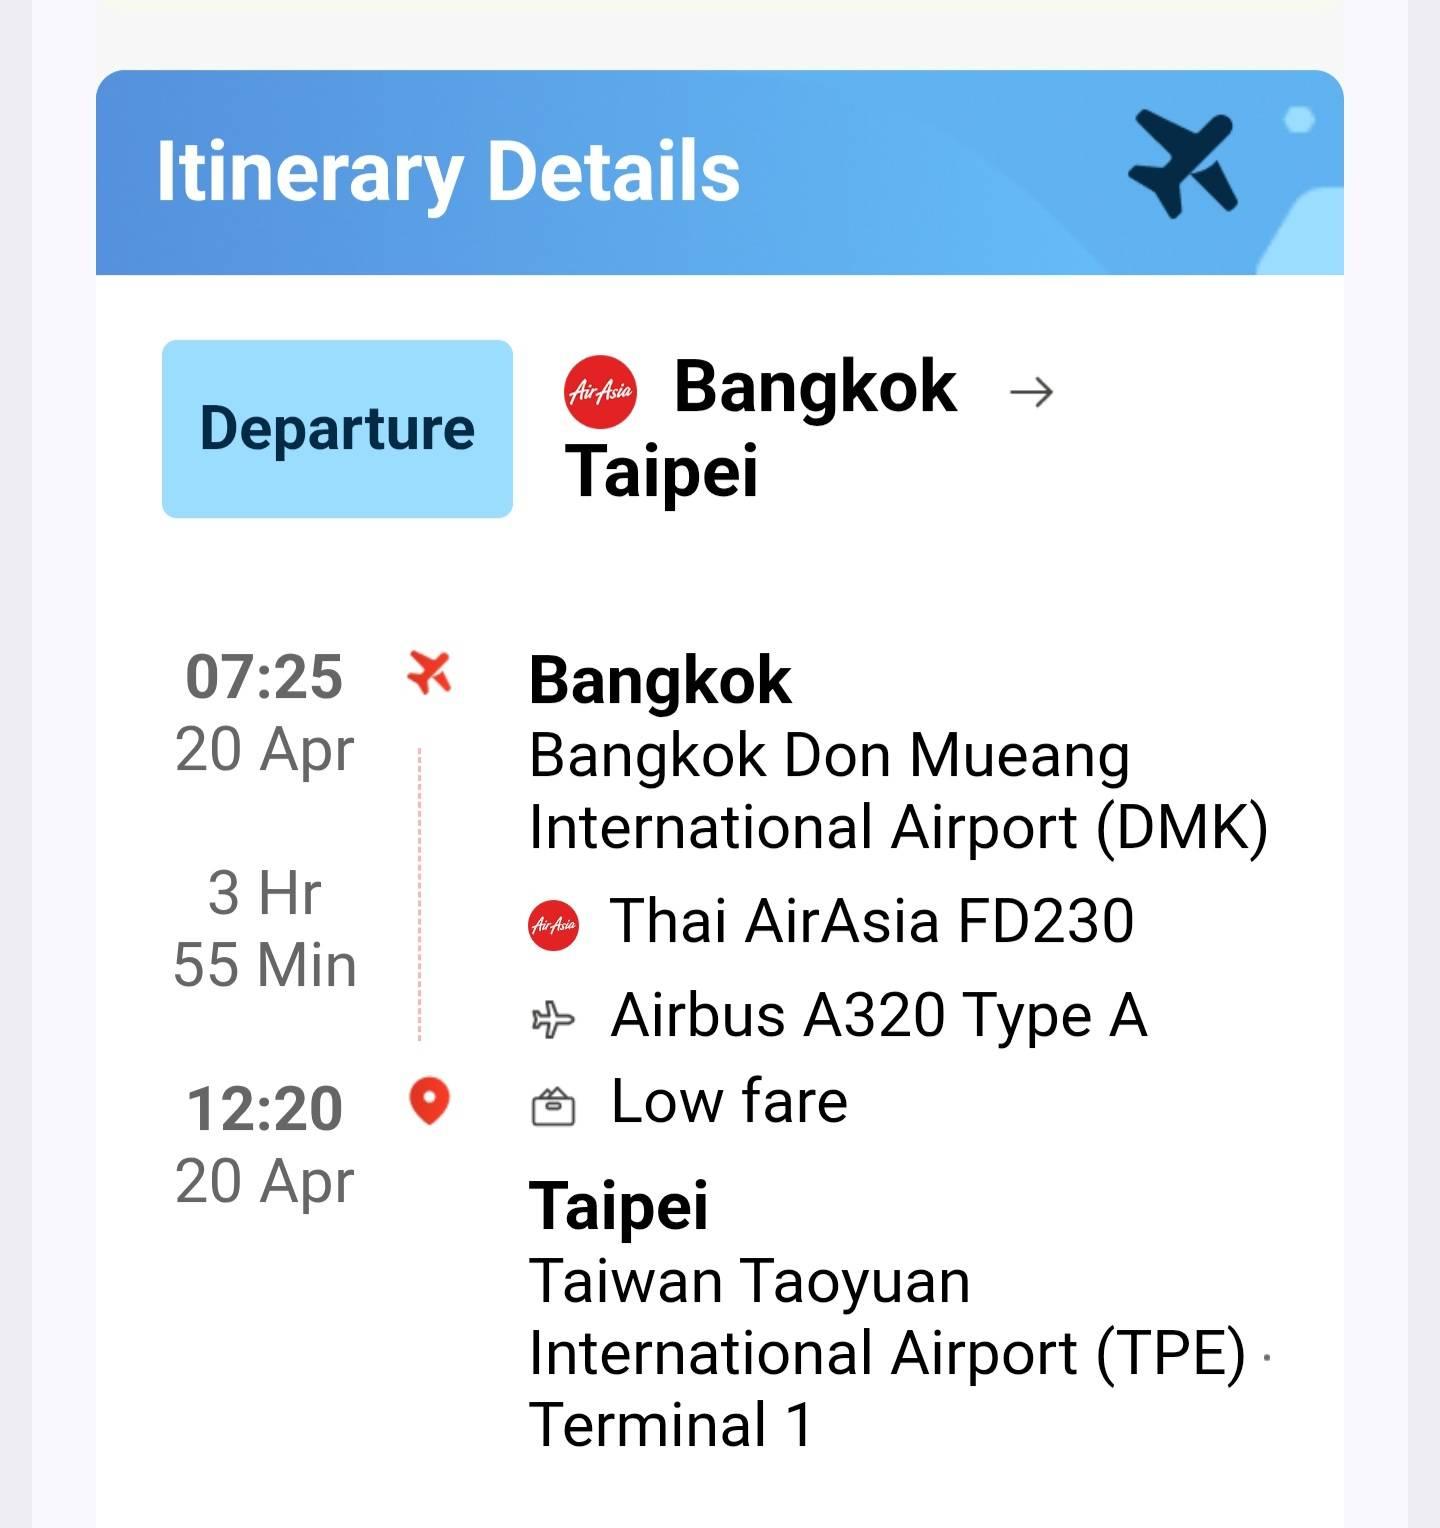Select the Departure tab label
This screenshot has height=1528, width=1440.
[x=337, y=429]
